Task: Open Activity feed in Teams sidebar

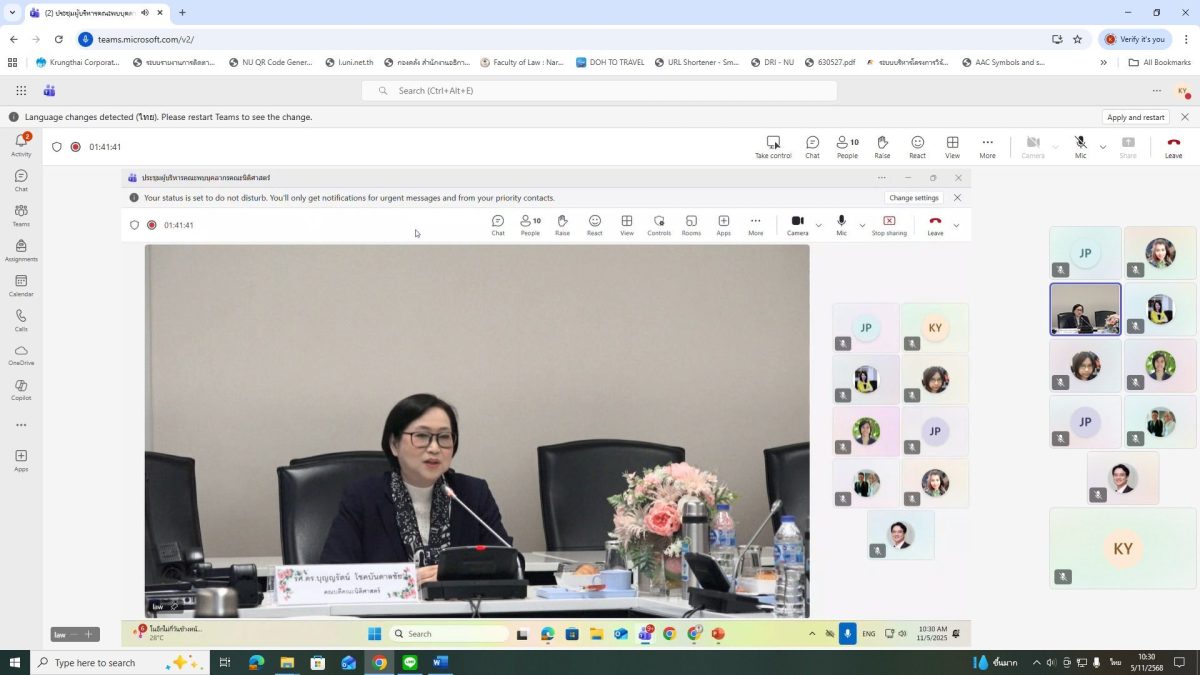Action: tap(21, 143)
